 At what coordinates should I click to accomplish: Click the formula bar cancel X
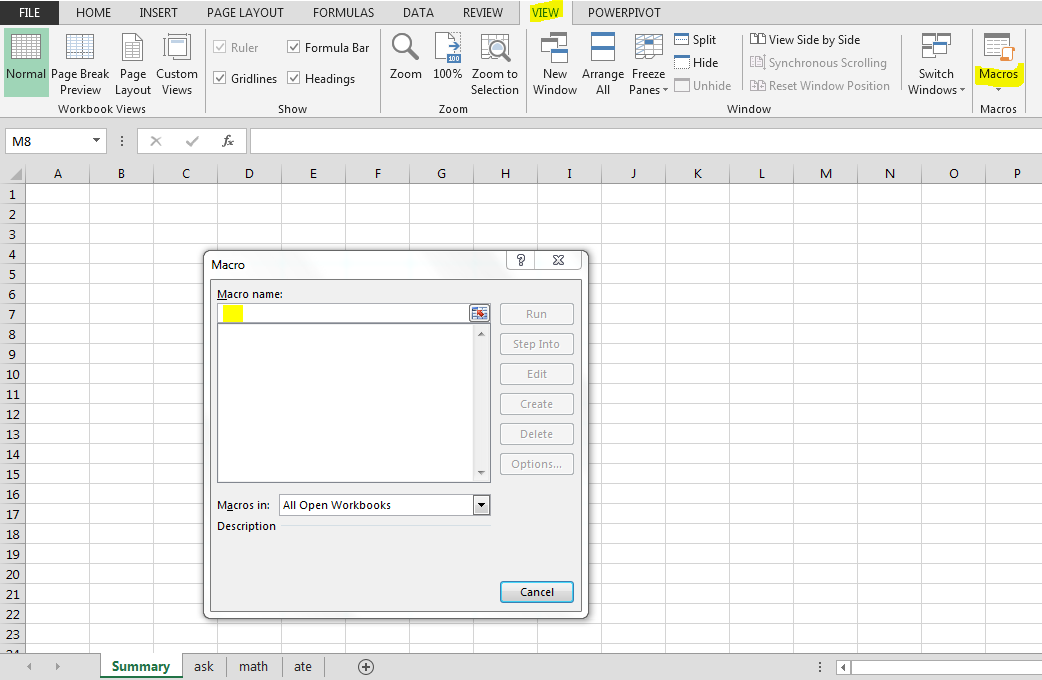pos(156,141)
